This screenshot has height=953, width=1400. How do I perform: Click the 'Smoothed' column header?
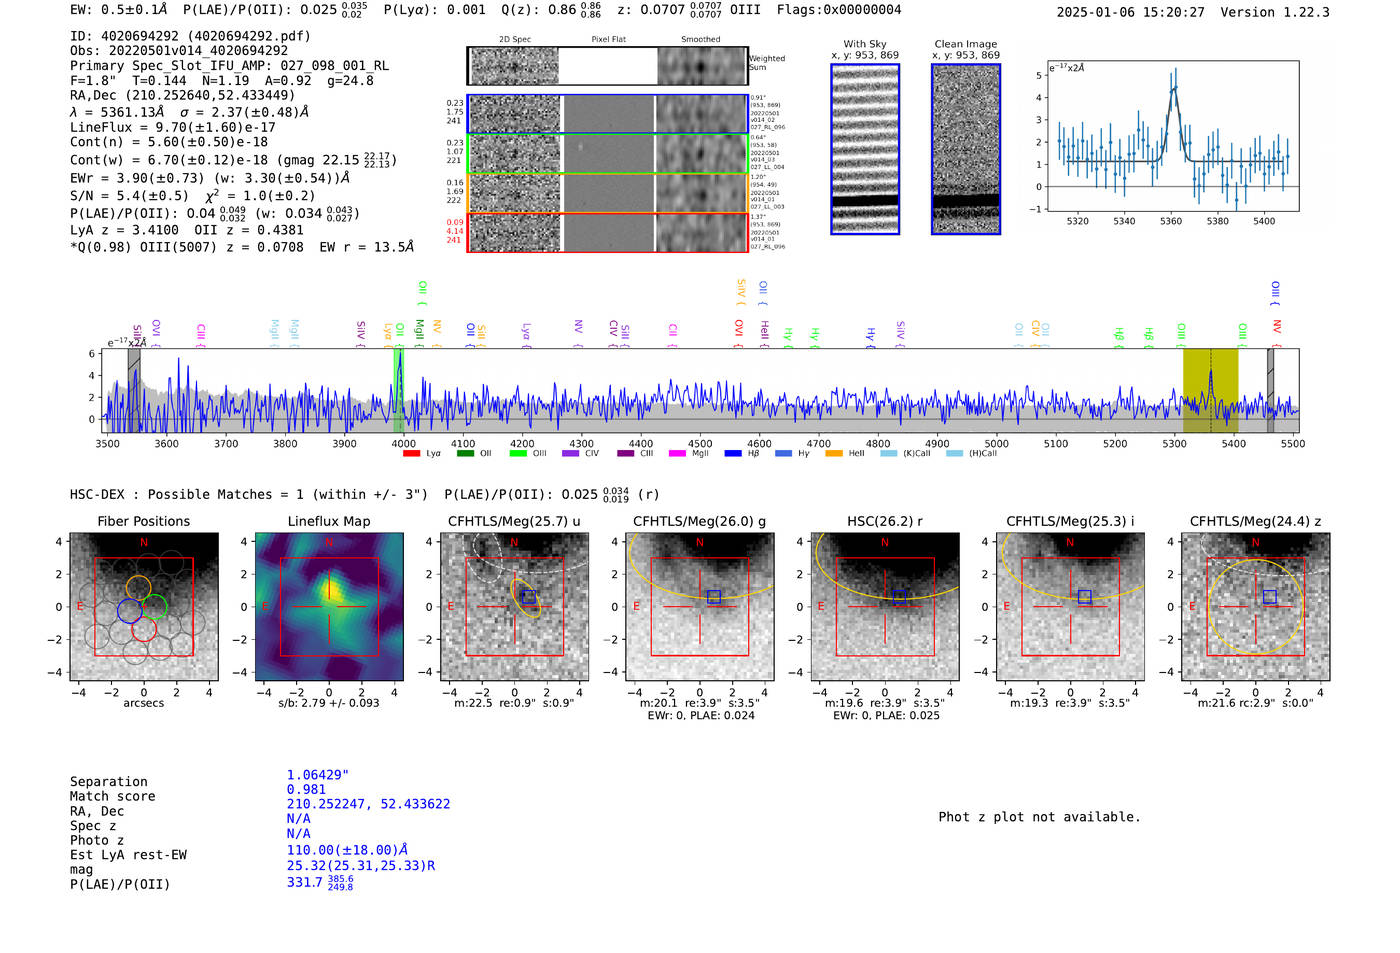701,40
